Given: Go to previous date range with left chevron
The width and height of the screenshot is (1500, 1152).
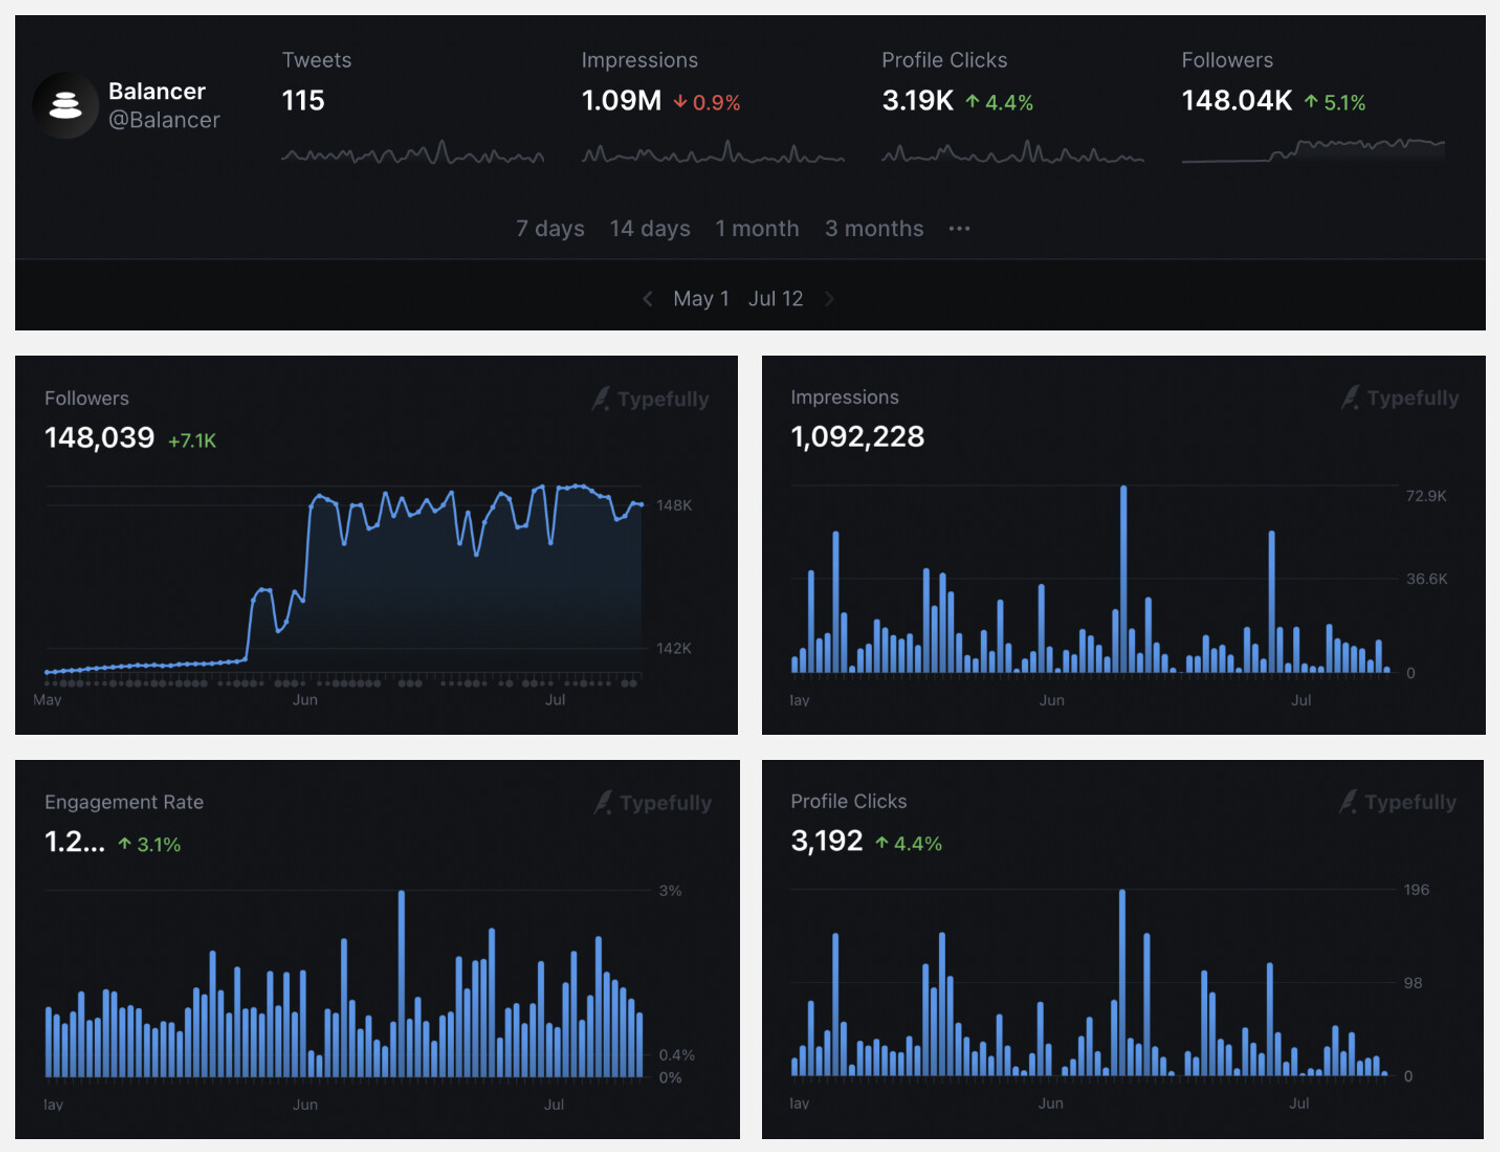Looking at the screenshot, I should (647, 299).
